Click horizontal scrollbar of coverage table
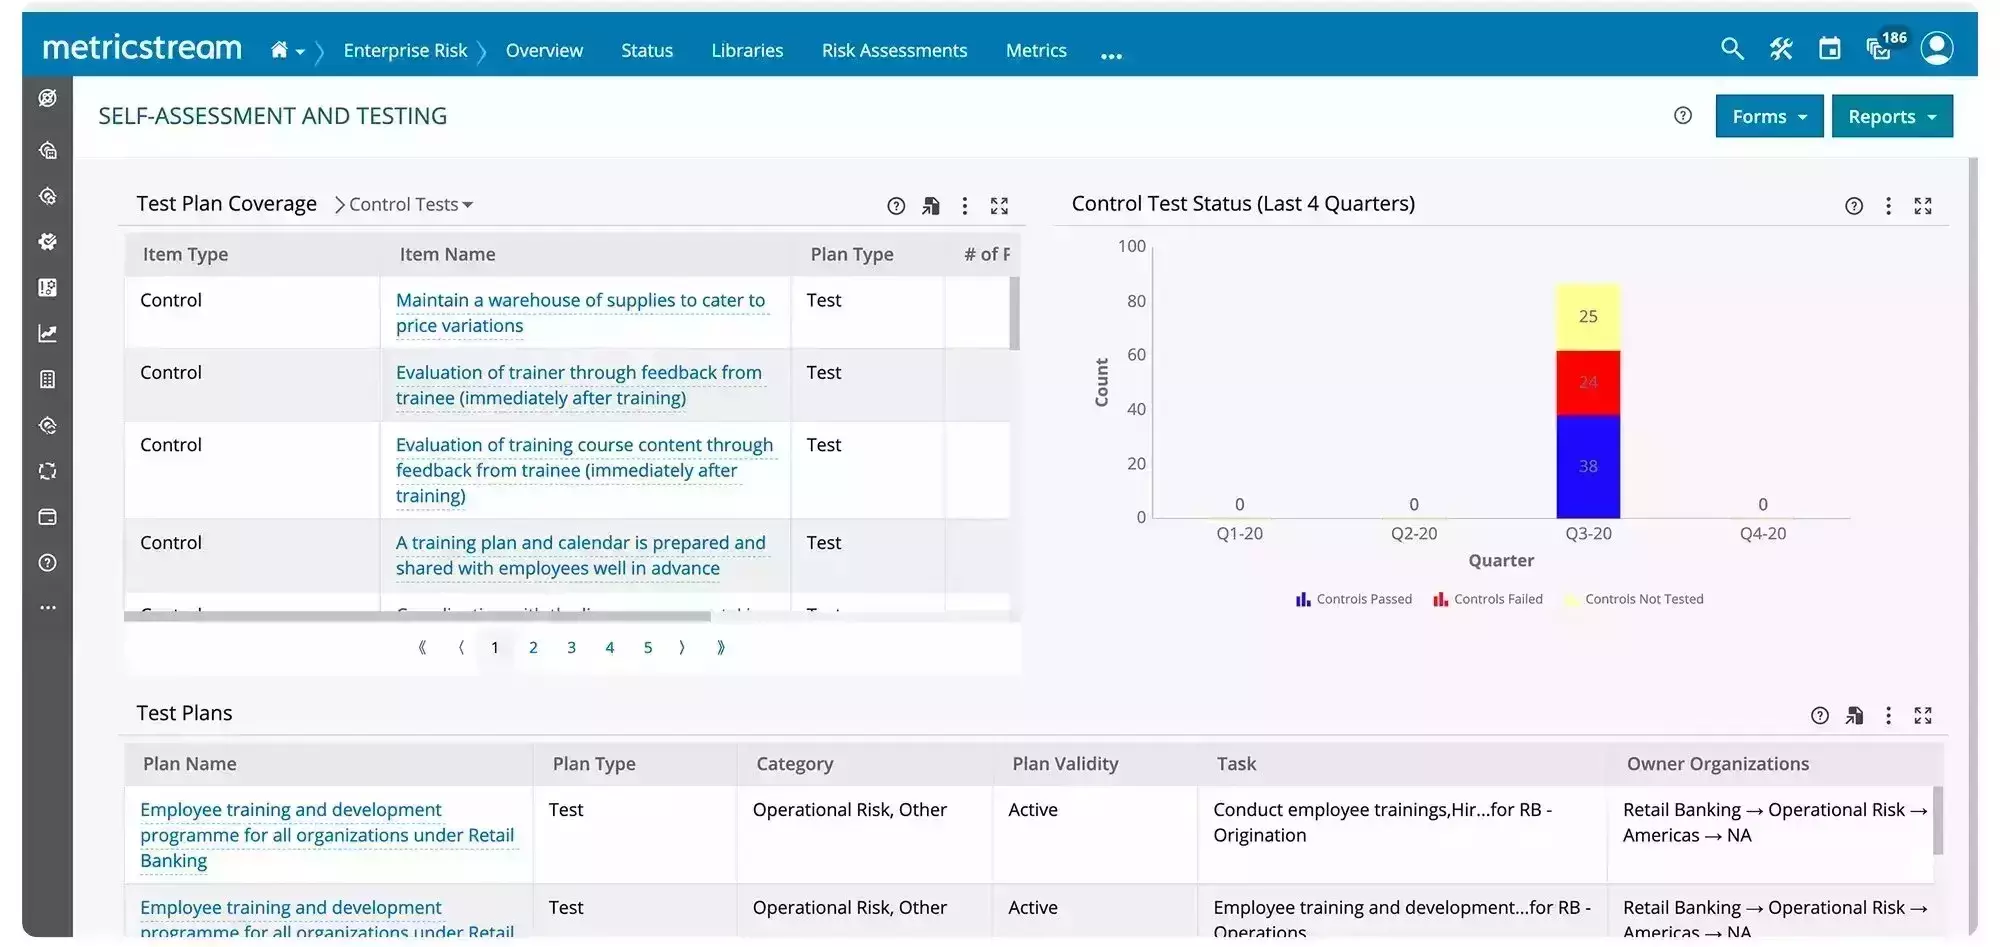2000x947 pixels. pos(417,616)
